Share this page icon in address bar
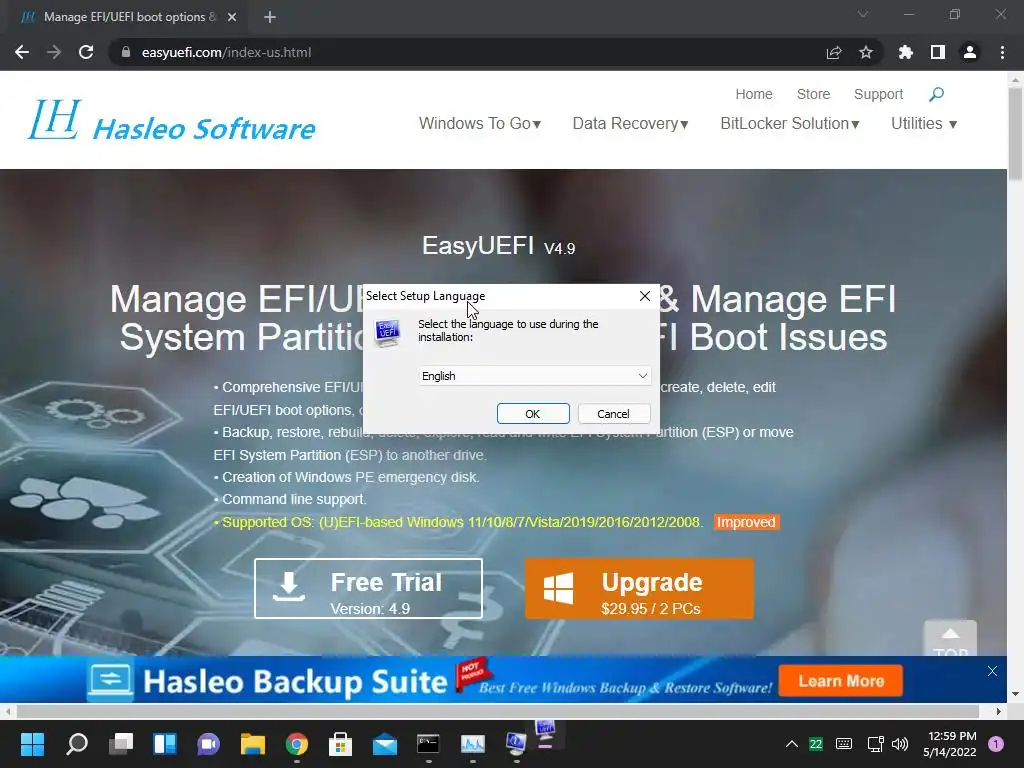The width and height of the screenshot is (1024, 768). click(834, 52)
